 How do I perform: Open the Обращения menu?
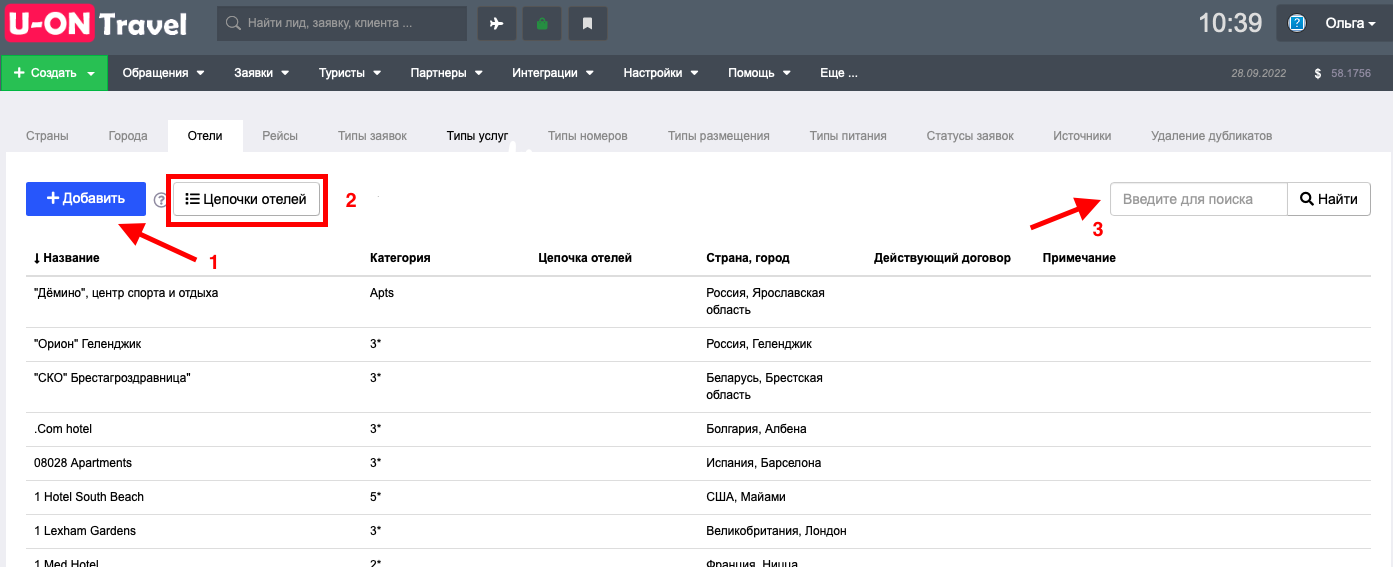tap(163, 73)
